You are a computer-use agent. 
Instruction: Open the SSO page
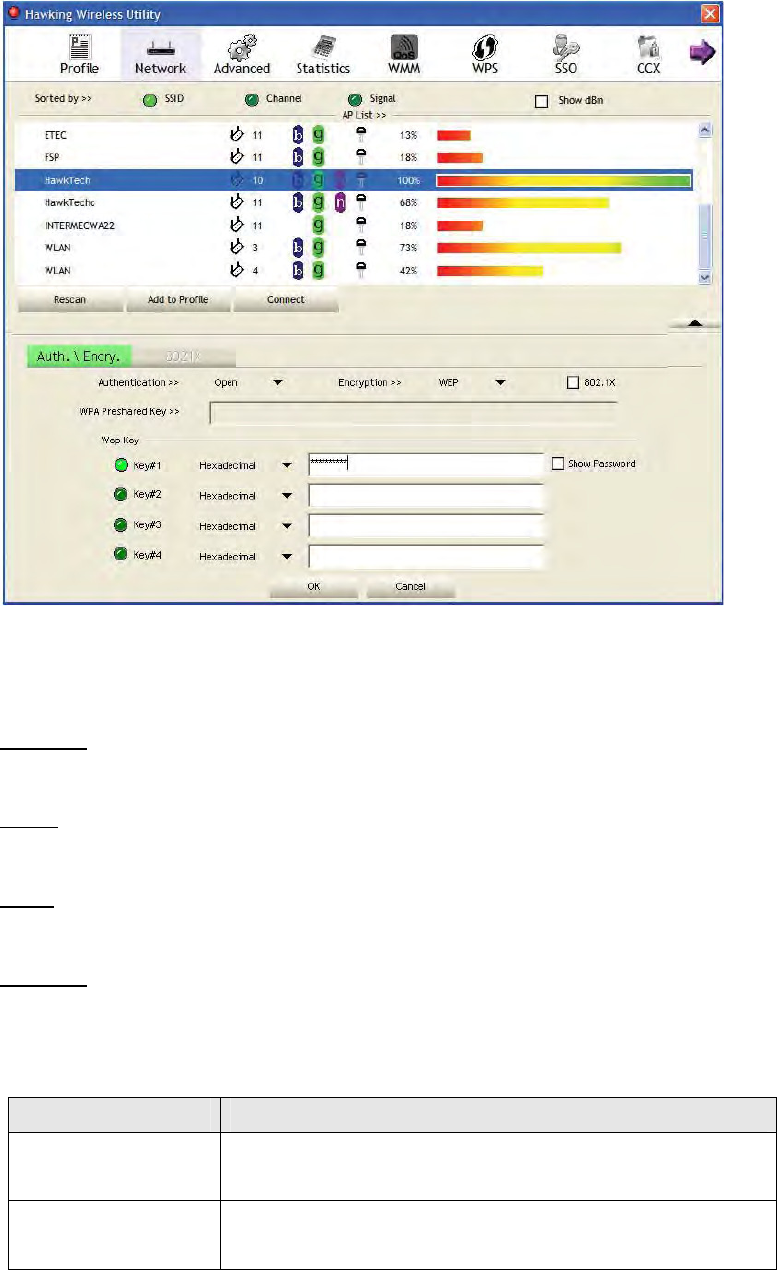coord(567,54)
